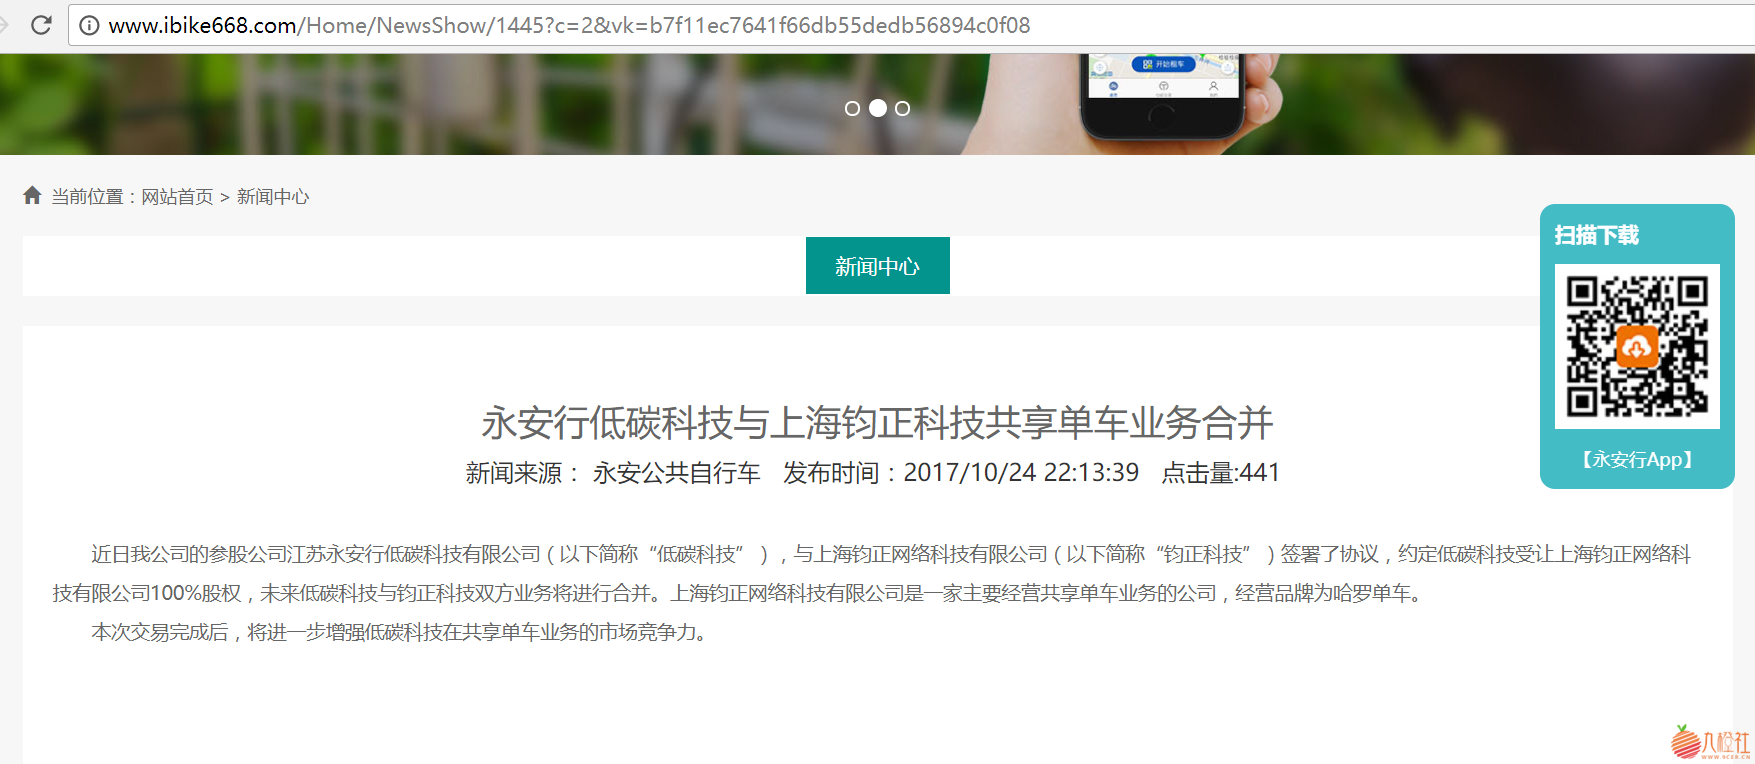Jump to the third banner slide dot

pyautogui.click(x=902, y=108)
